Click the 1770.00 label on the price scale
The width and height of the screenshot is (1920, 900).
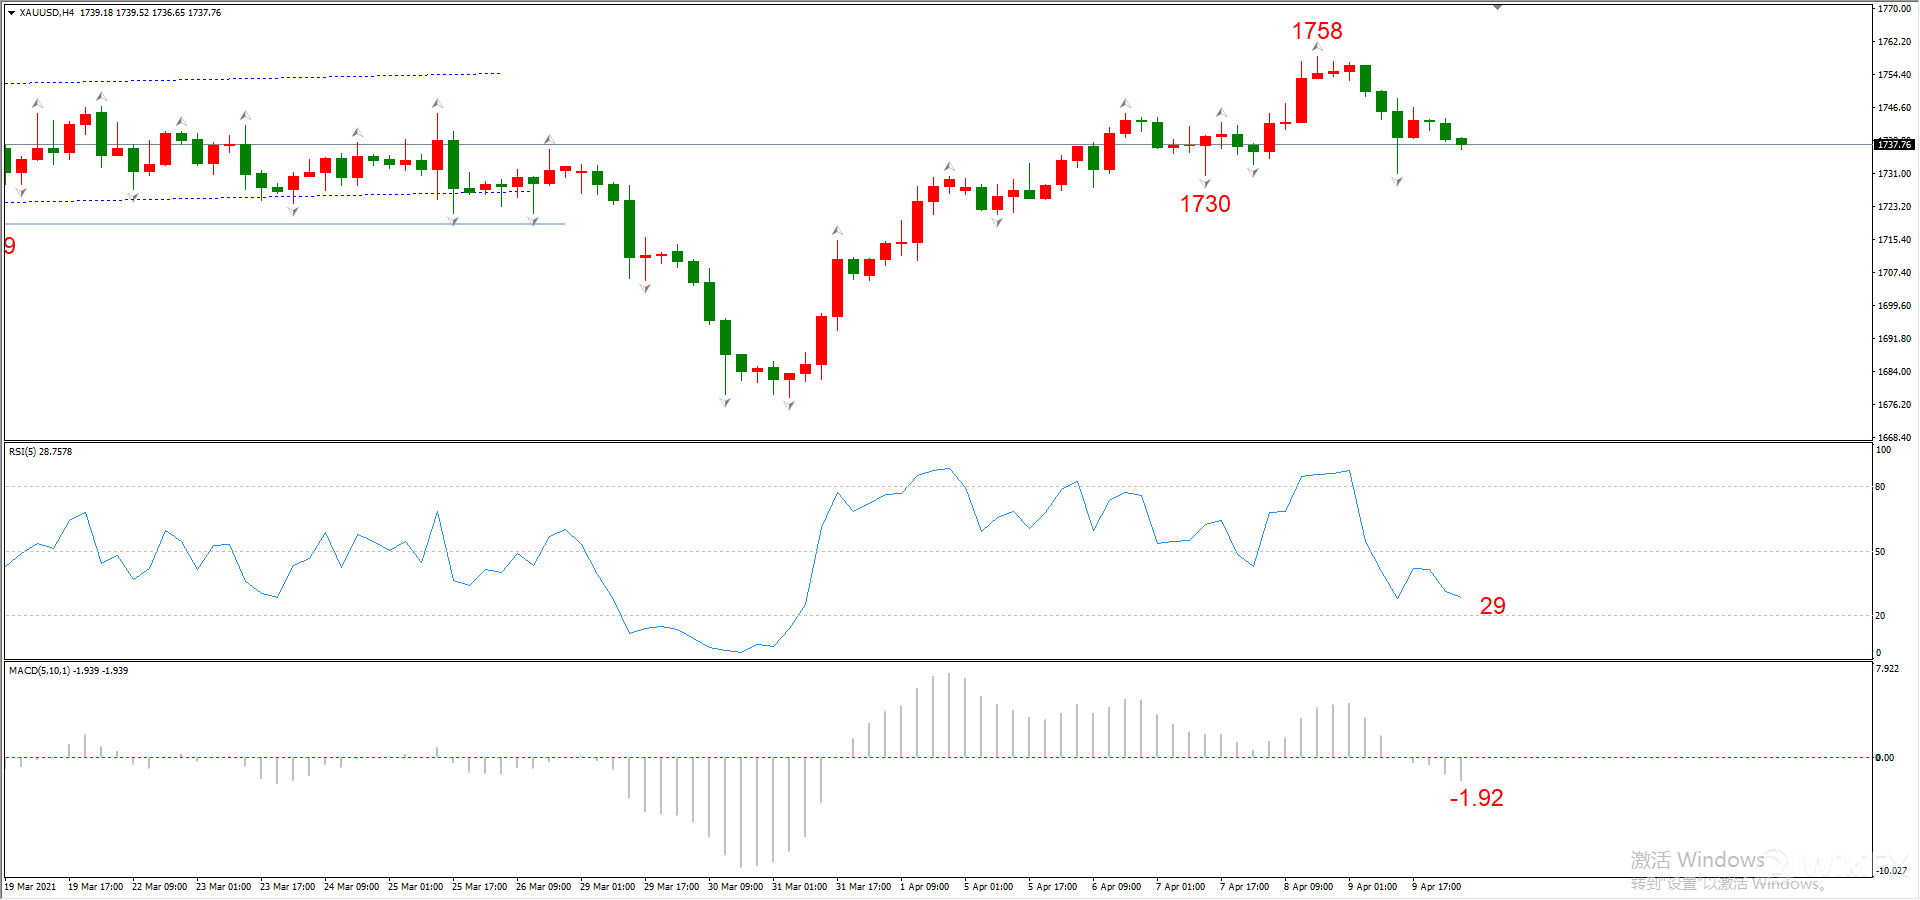[1894, 9]
